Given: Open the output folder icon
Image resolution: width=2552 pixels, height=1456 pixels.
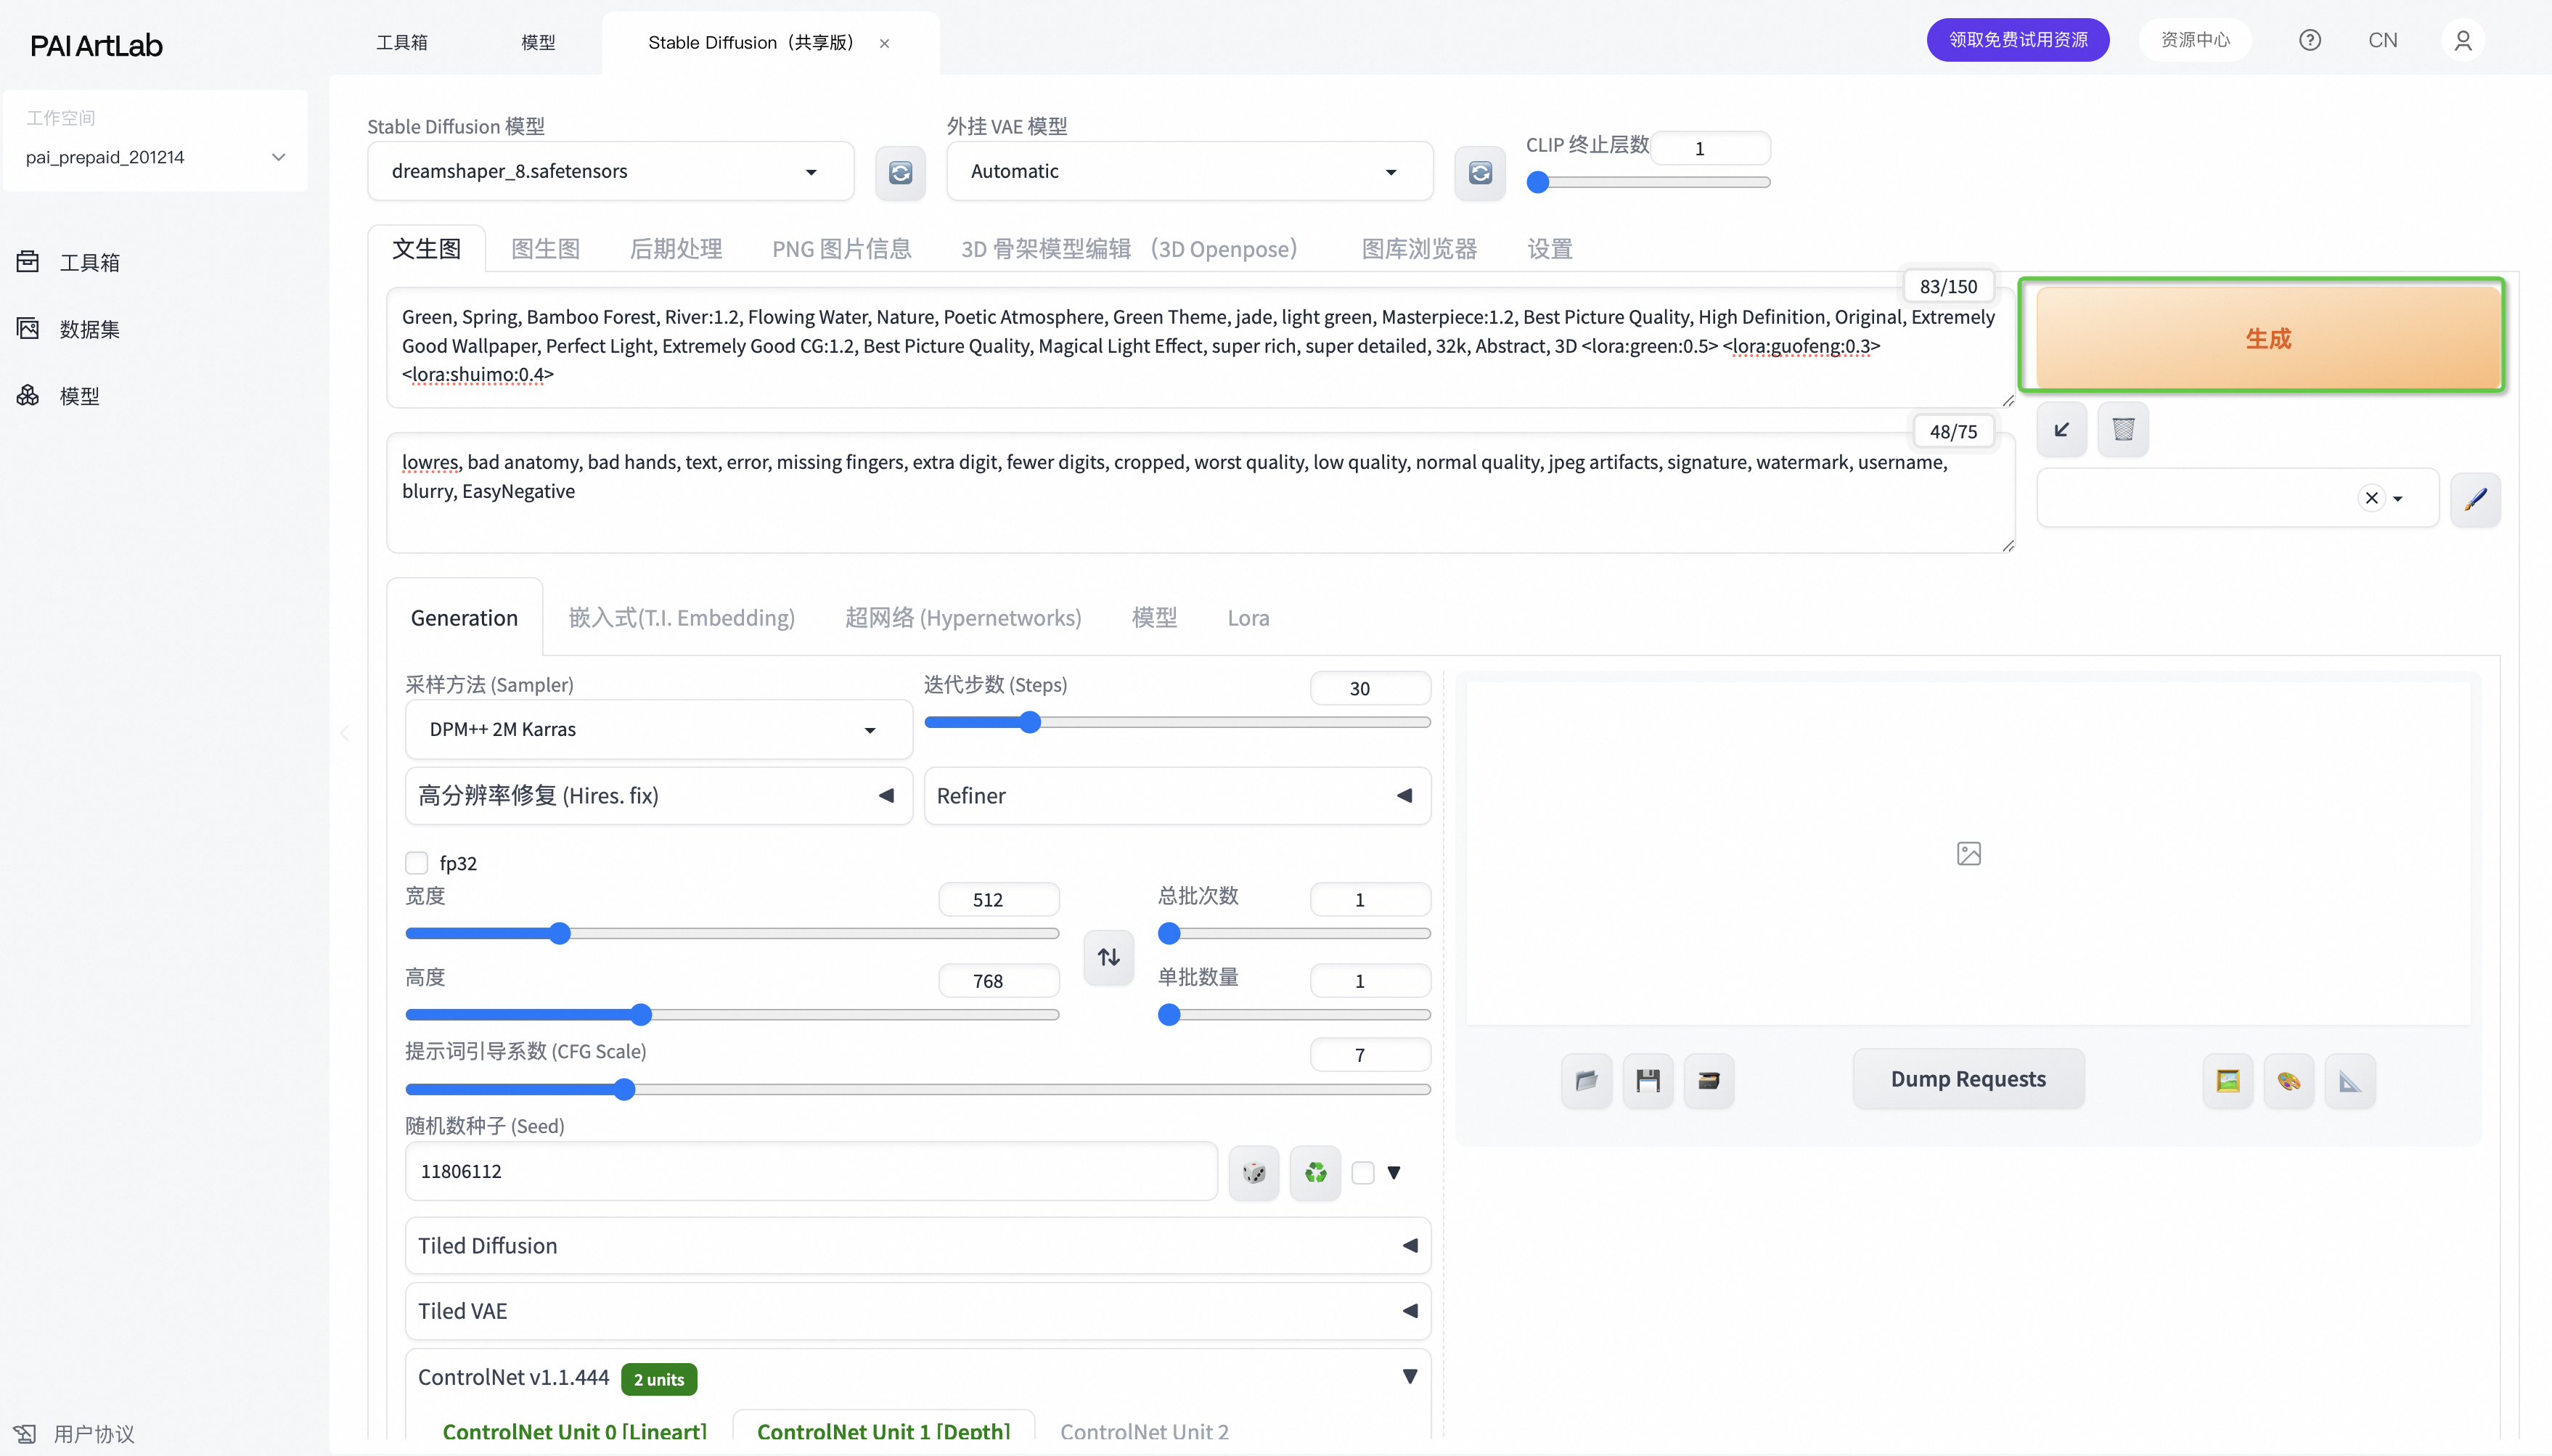Looking at the screenshot, I should tap(1586, 1080).
